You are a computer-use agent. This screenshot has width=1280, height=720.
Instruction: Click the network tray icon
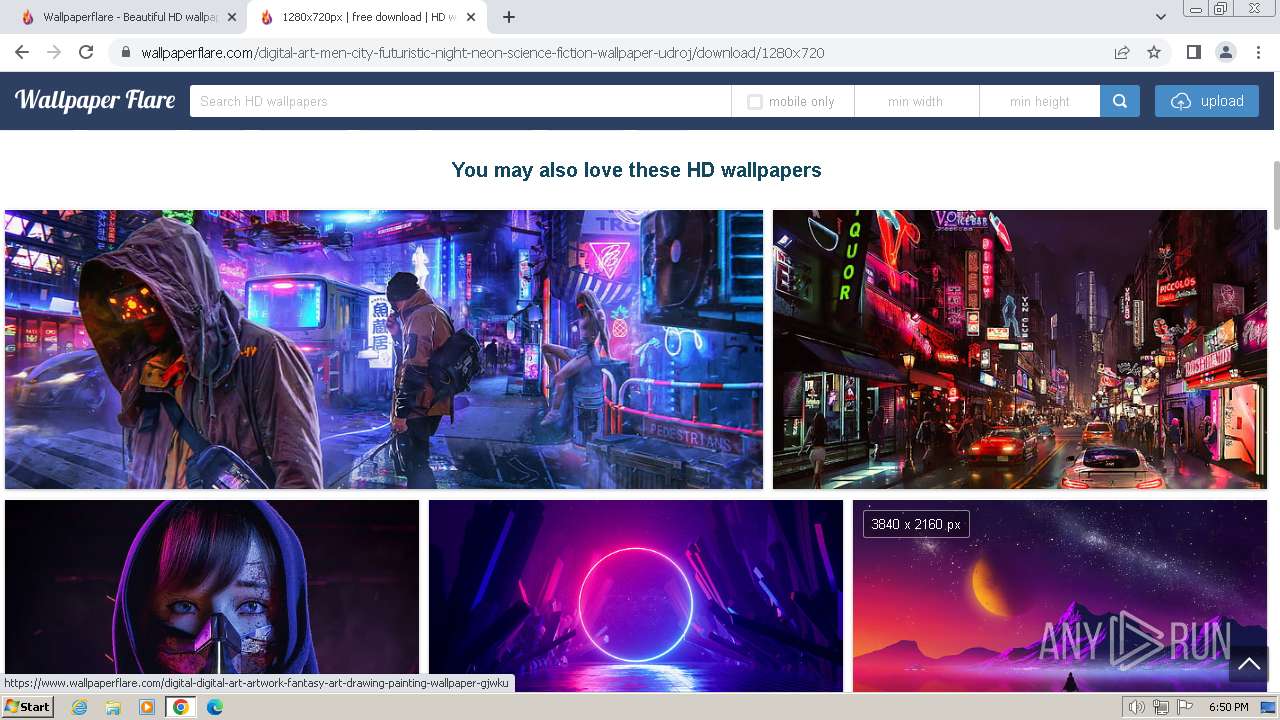click(1160, 707)
